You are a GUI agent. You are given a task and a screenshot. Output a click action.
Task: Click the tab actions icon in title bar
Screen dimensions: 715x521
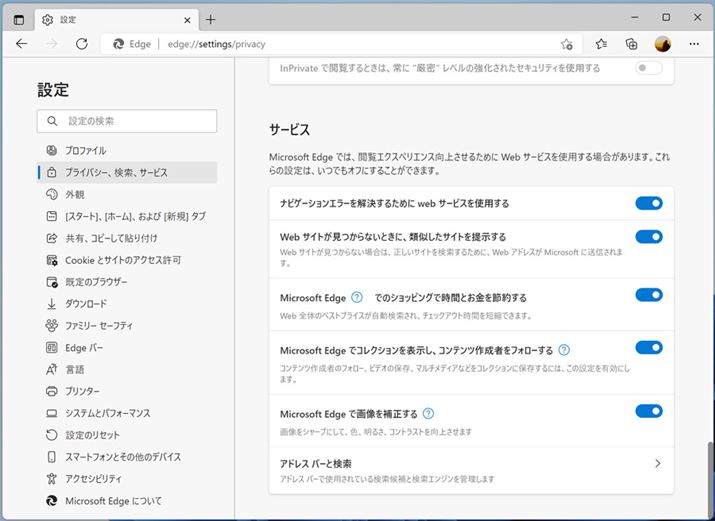pyautogui.click(x=19, y=19)
